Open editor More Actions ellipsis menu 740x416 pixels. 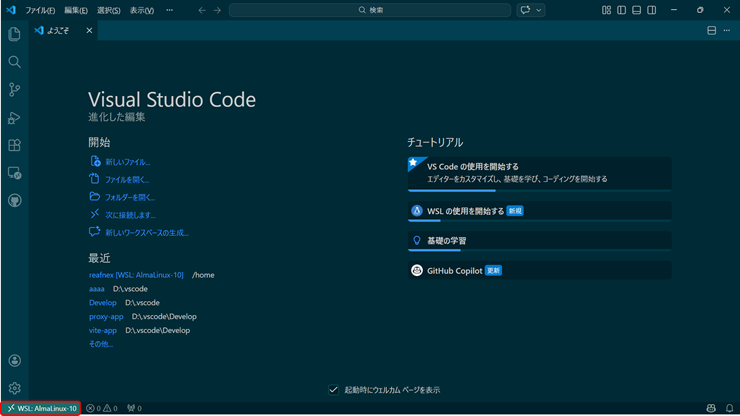[x=727, y=31]
